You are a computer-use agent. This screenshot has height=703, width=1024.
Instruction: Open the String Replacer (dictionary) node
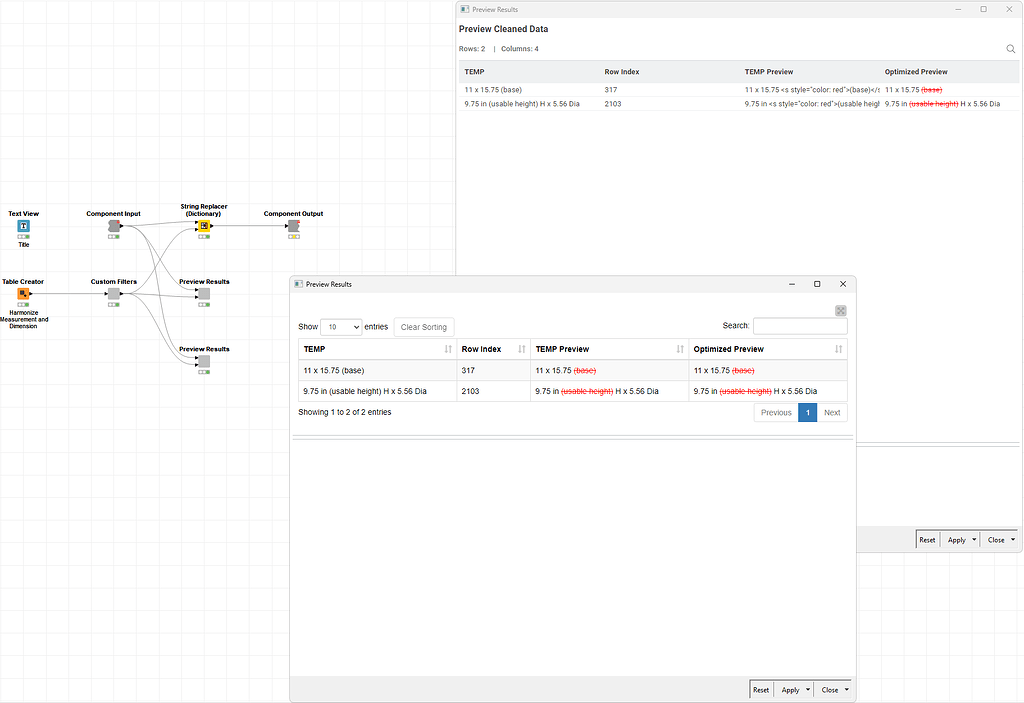[x=204, y=227]
